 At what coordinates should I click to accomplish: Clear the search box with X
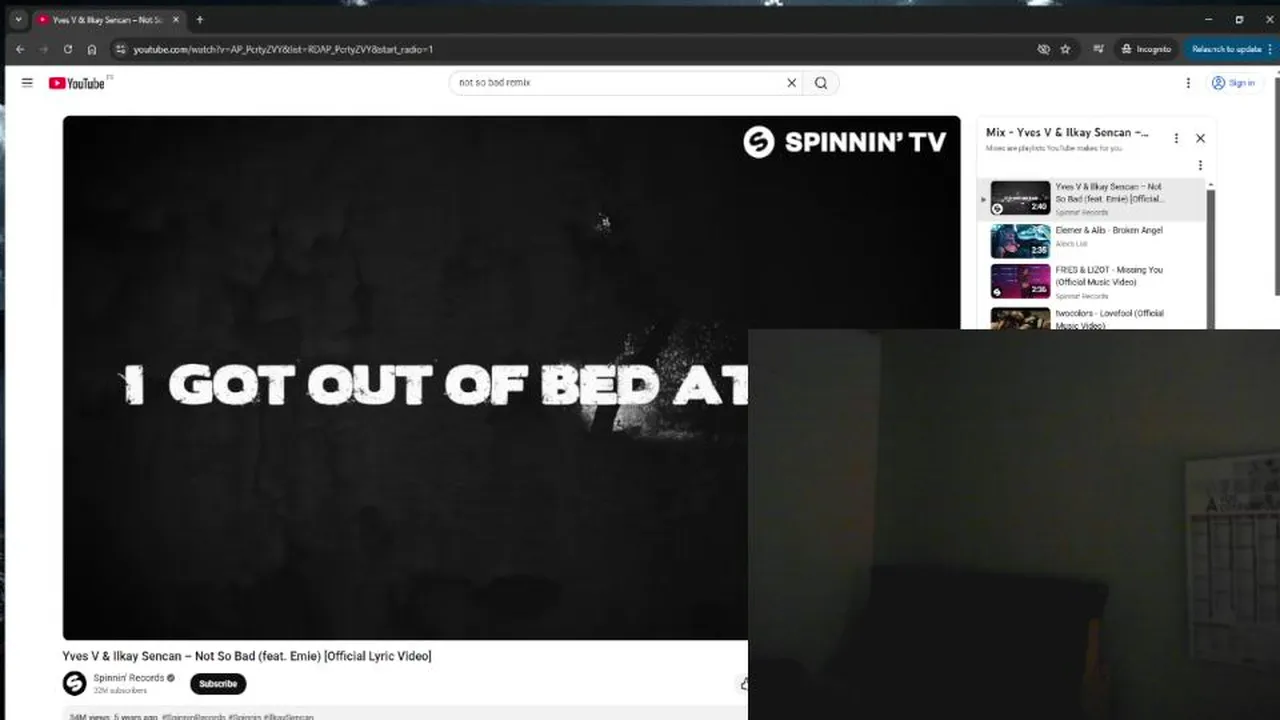(792, 83)
